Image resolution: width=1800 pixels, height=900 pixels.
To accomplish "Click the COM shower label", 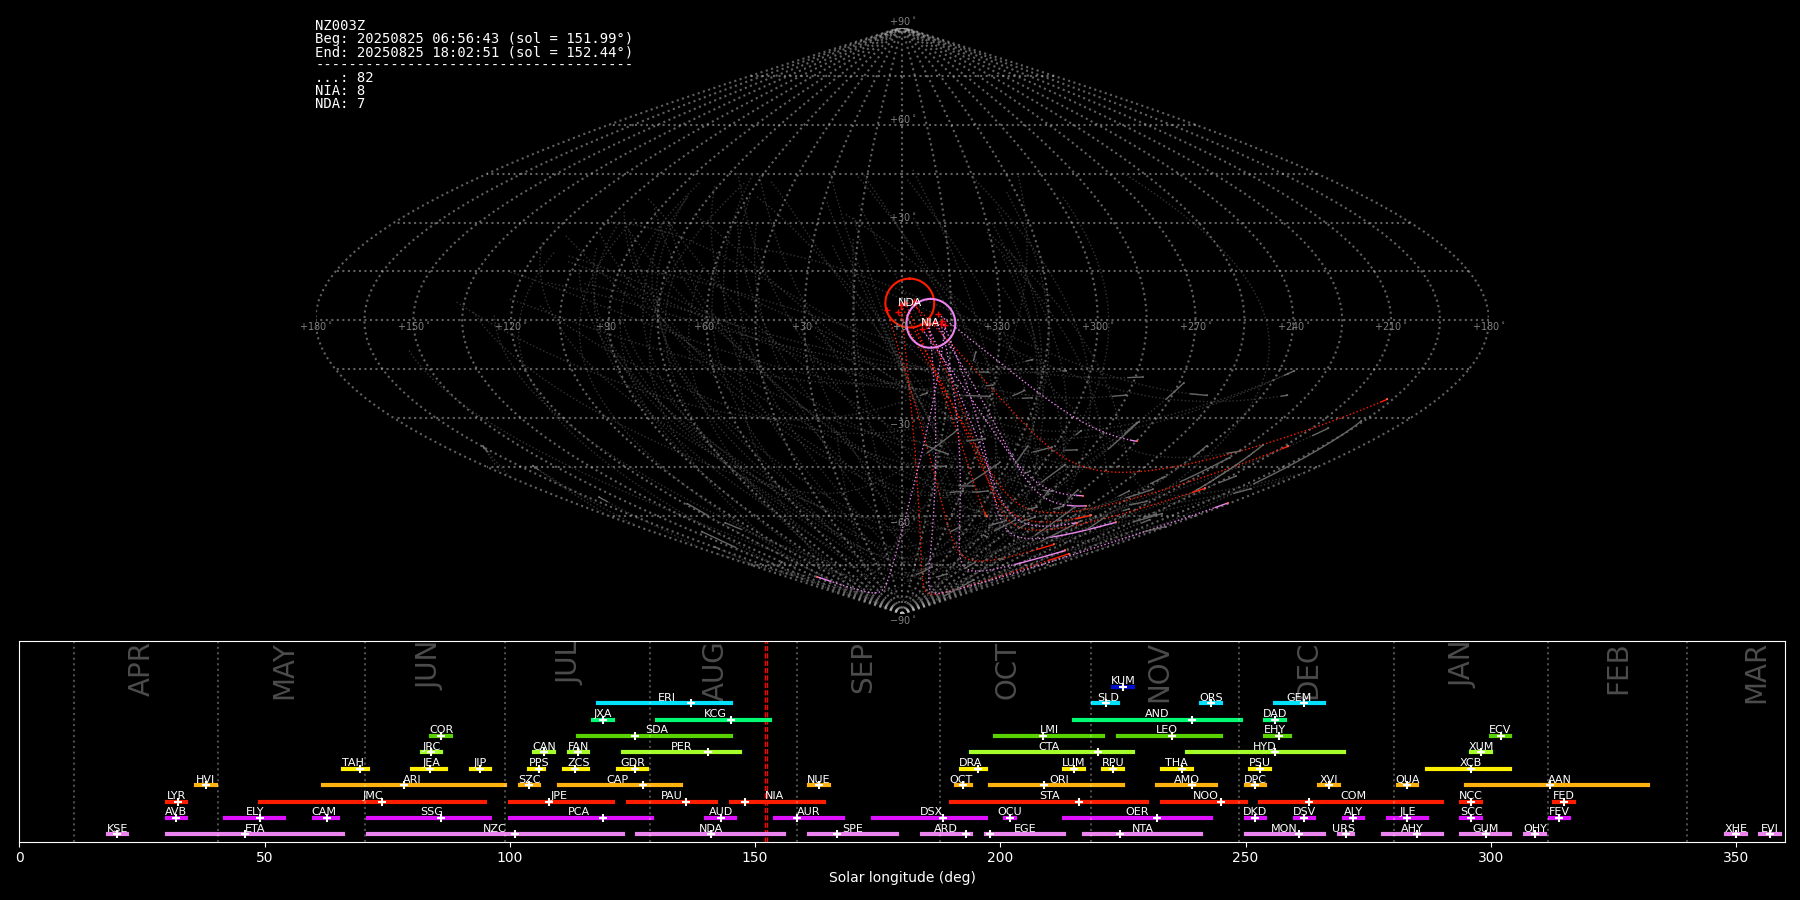I will pos(1353,796).
